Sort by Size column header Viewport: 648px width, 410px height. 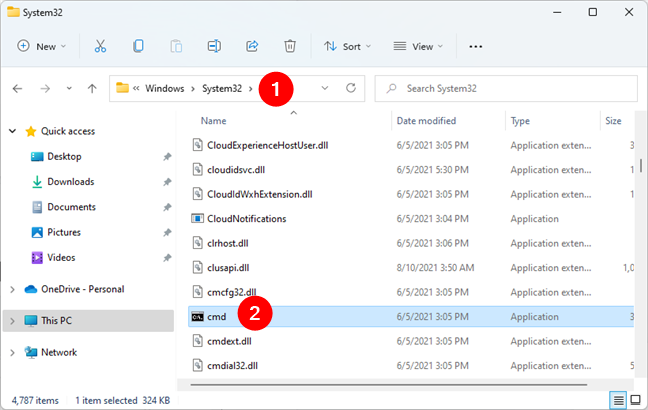pyautogui.click(x=613, y=121)
